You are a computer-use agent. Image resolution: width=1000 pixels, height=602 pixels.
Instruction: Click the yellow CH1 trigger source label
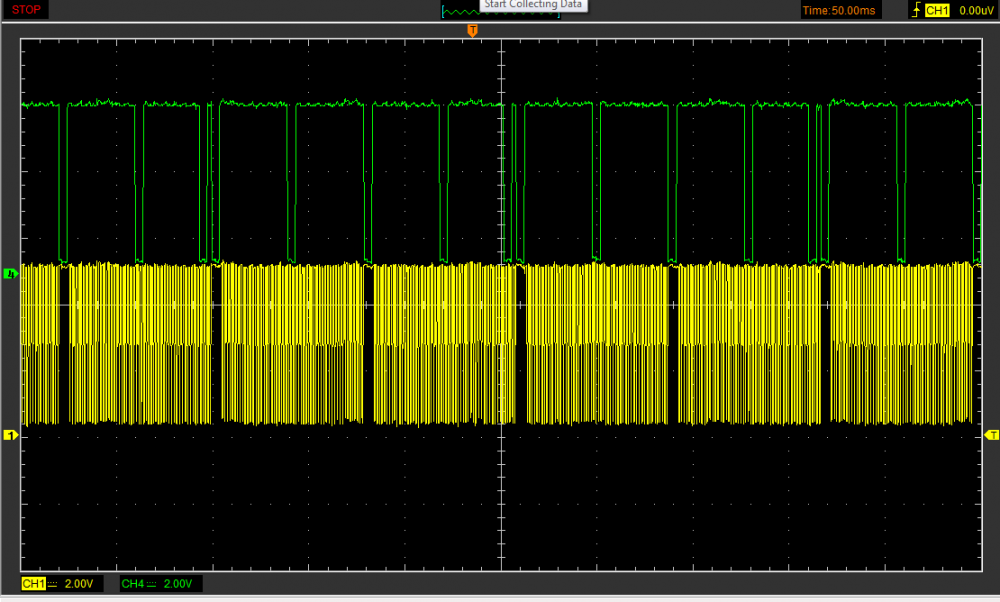tap(937, 10)
